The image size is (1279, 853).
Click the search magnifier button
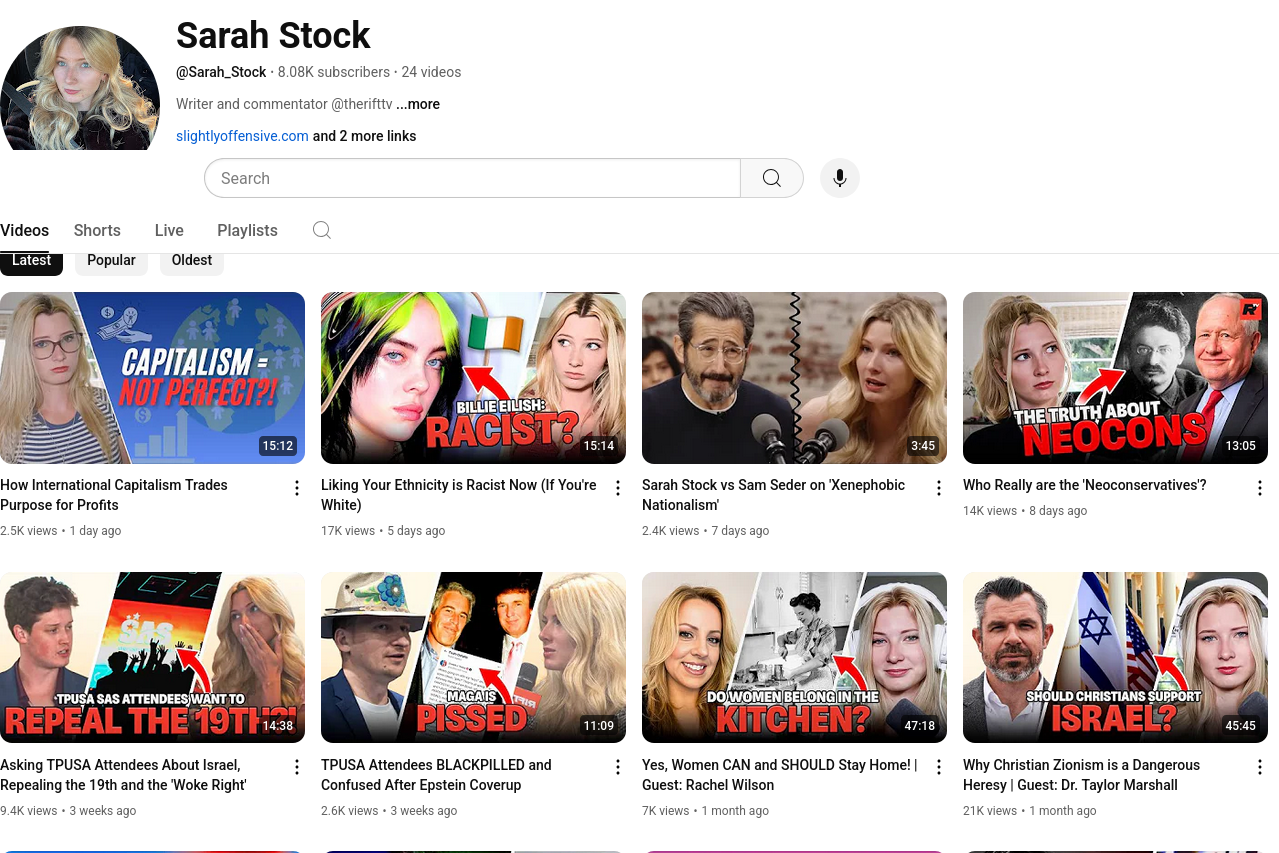772,178
